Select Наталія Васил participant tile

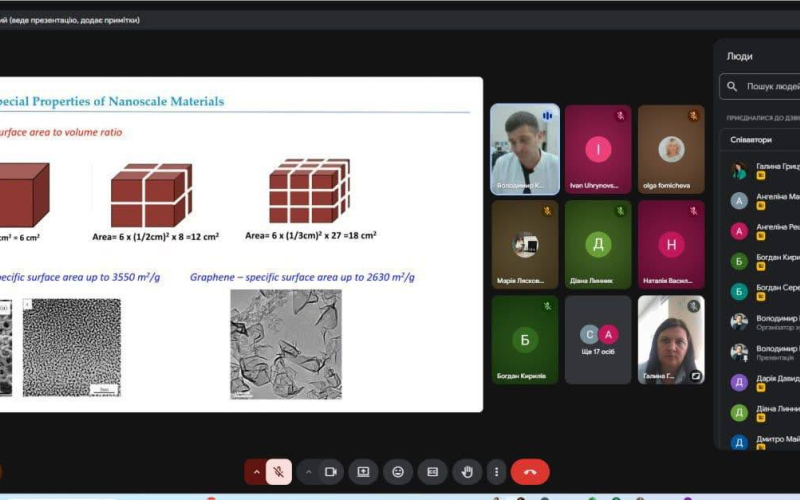click(671, 244)
